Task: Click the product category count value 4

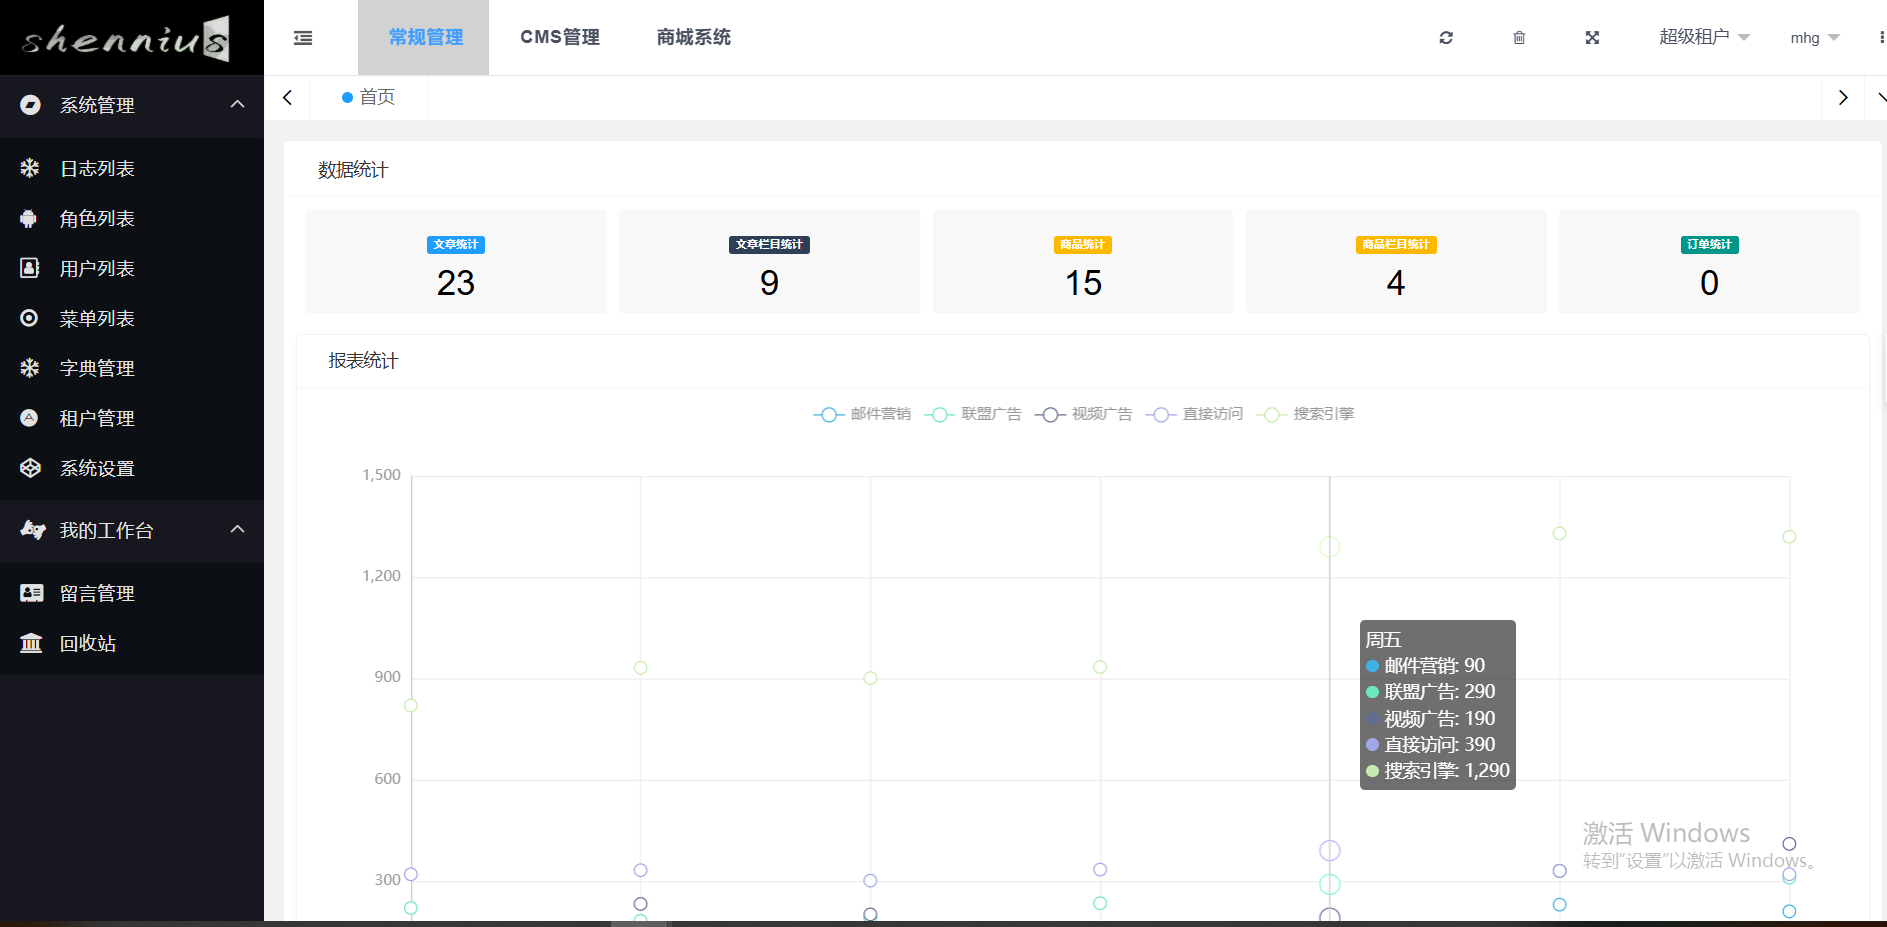Action: (x=1396, y=283)
